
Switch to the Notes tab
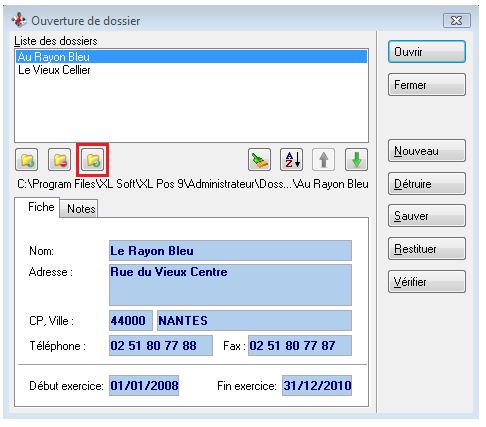[x=79, y=209]
